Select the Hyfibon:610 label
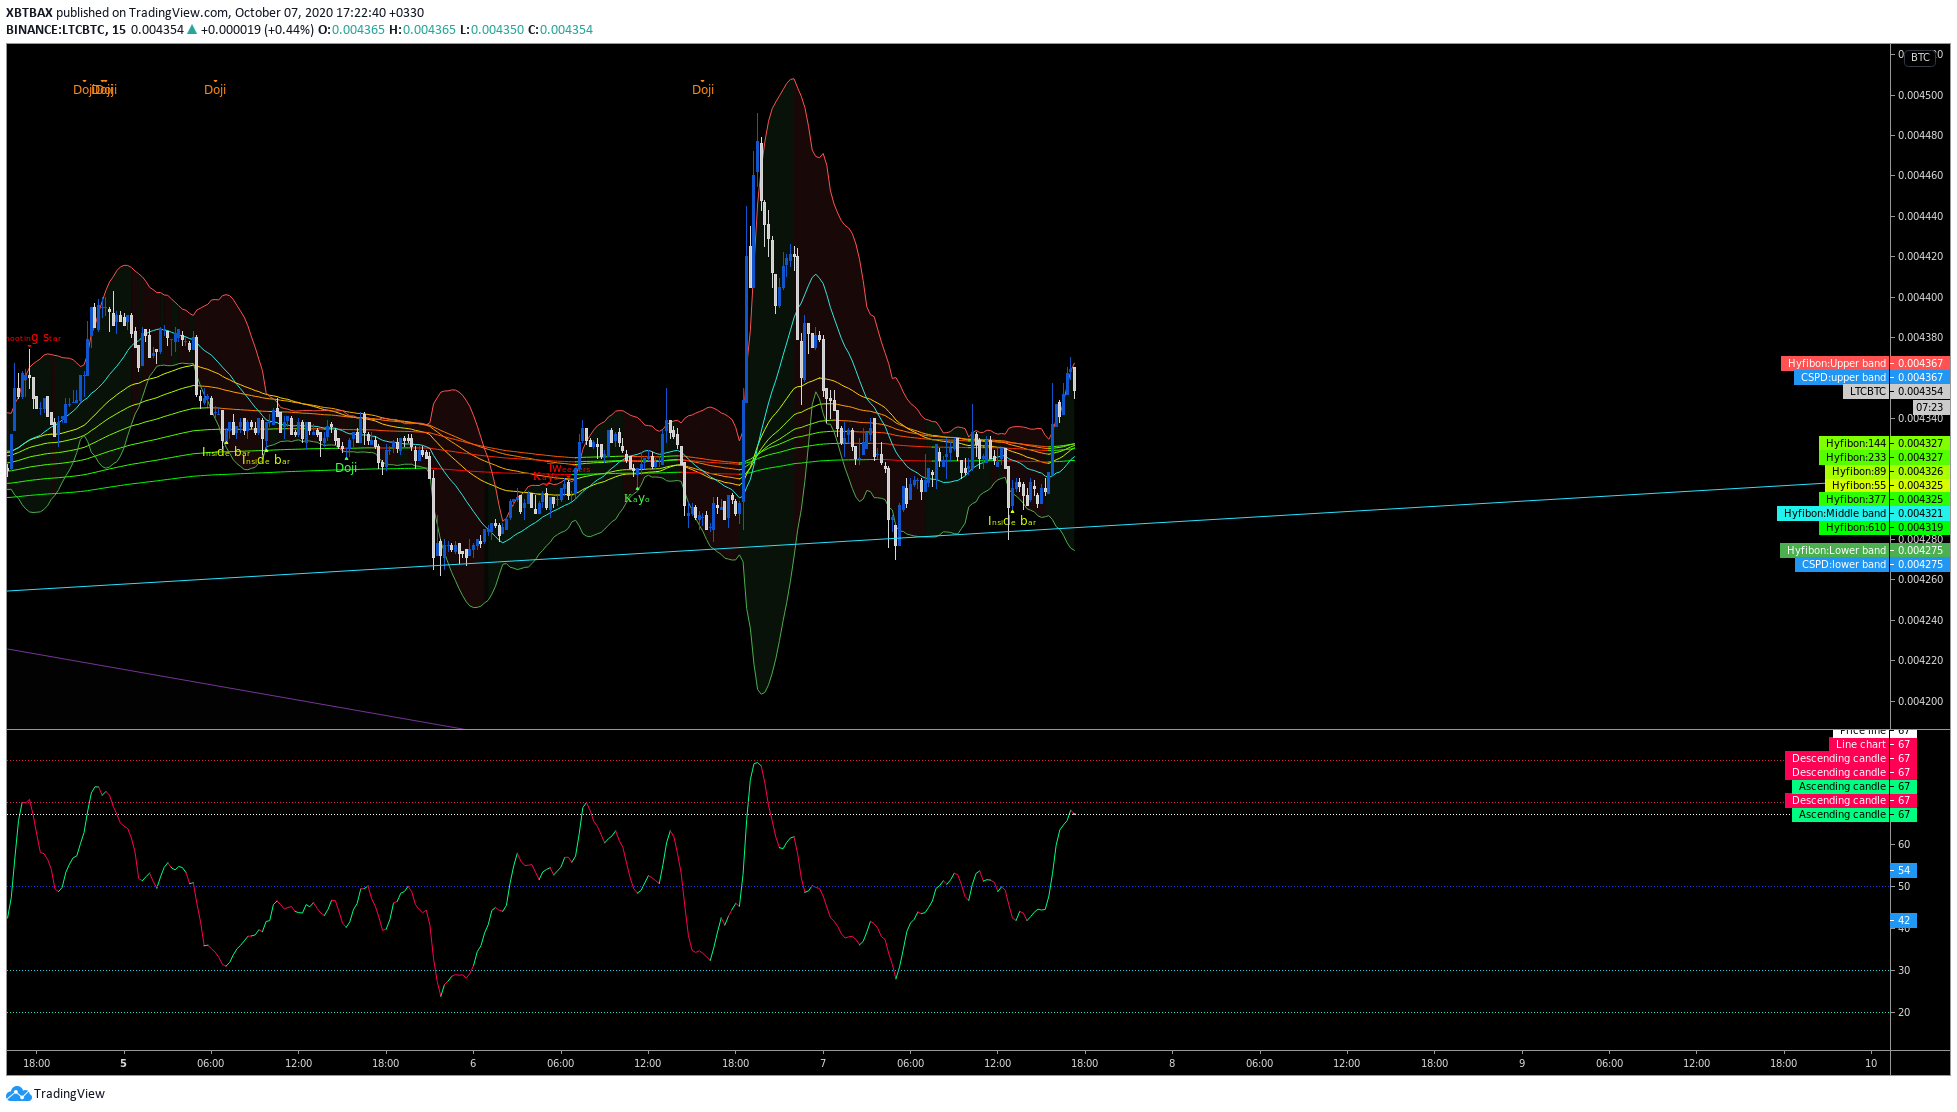 (1883, 527)
